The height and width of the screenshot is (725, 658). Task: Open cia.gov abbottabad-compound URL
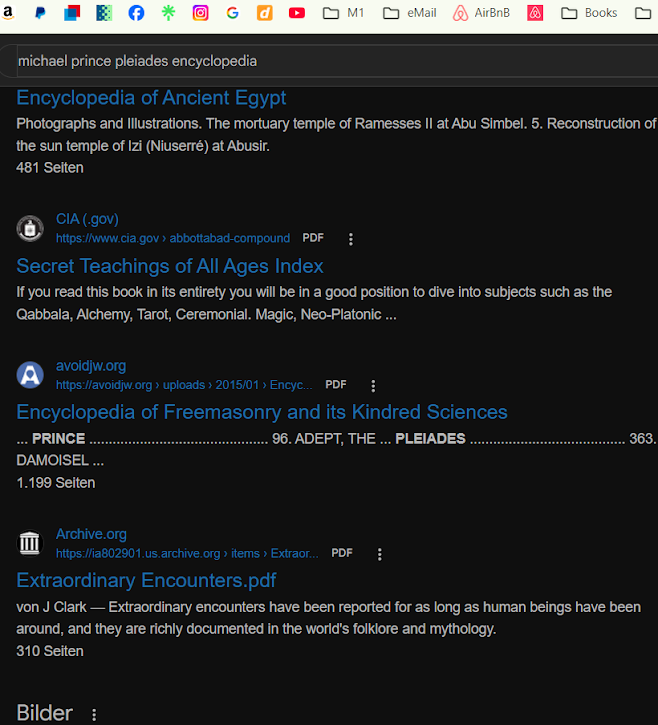click(173, 238)
